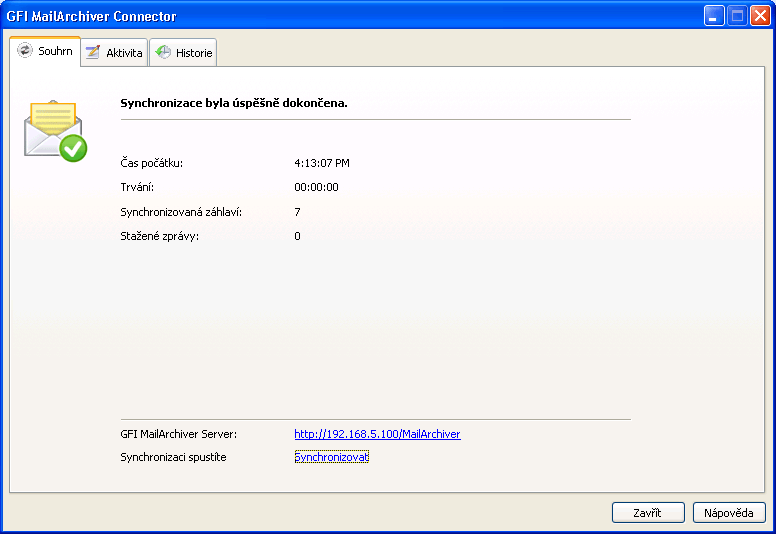
Task: Click the Historie tab clock icon
Action: pyautogui.click(x=162, y=52)
